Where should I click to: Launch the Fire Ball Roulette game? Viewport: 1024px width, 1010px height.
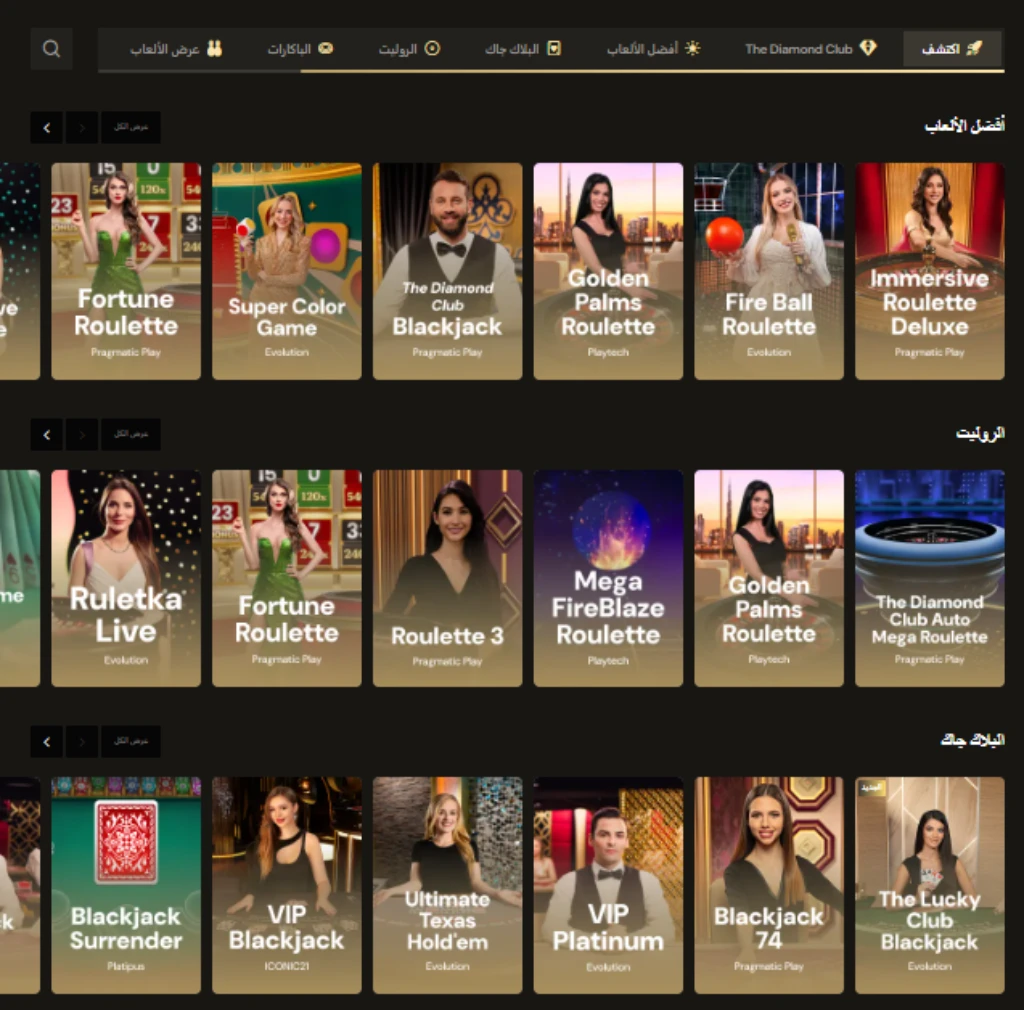tap(769, 271)
